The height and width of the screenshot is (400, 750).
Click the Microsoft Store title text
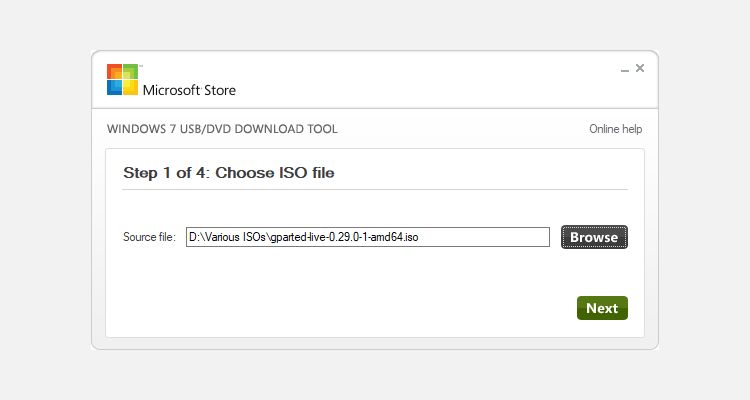(189, 91)
